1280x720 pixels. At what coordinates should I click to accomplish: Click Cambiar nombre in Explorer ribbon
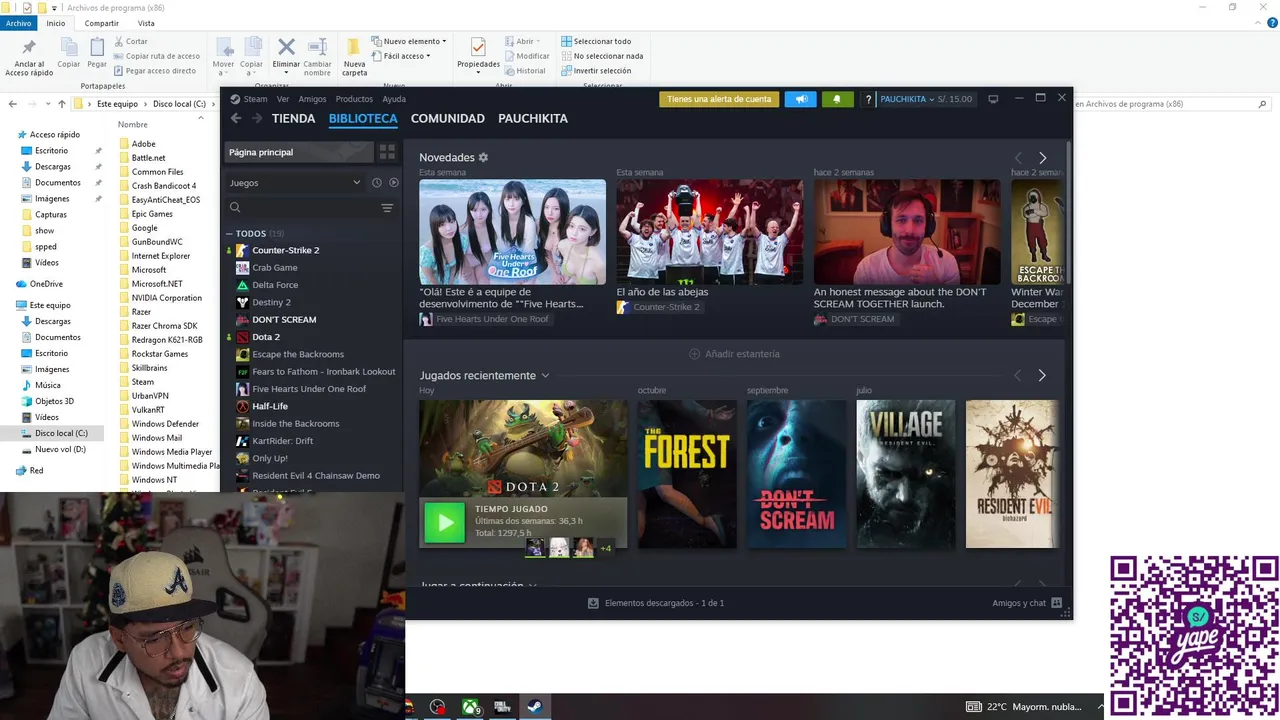[317, 58]
